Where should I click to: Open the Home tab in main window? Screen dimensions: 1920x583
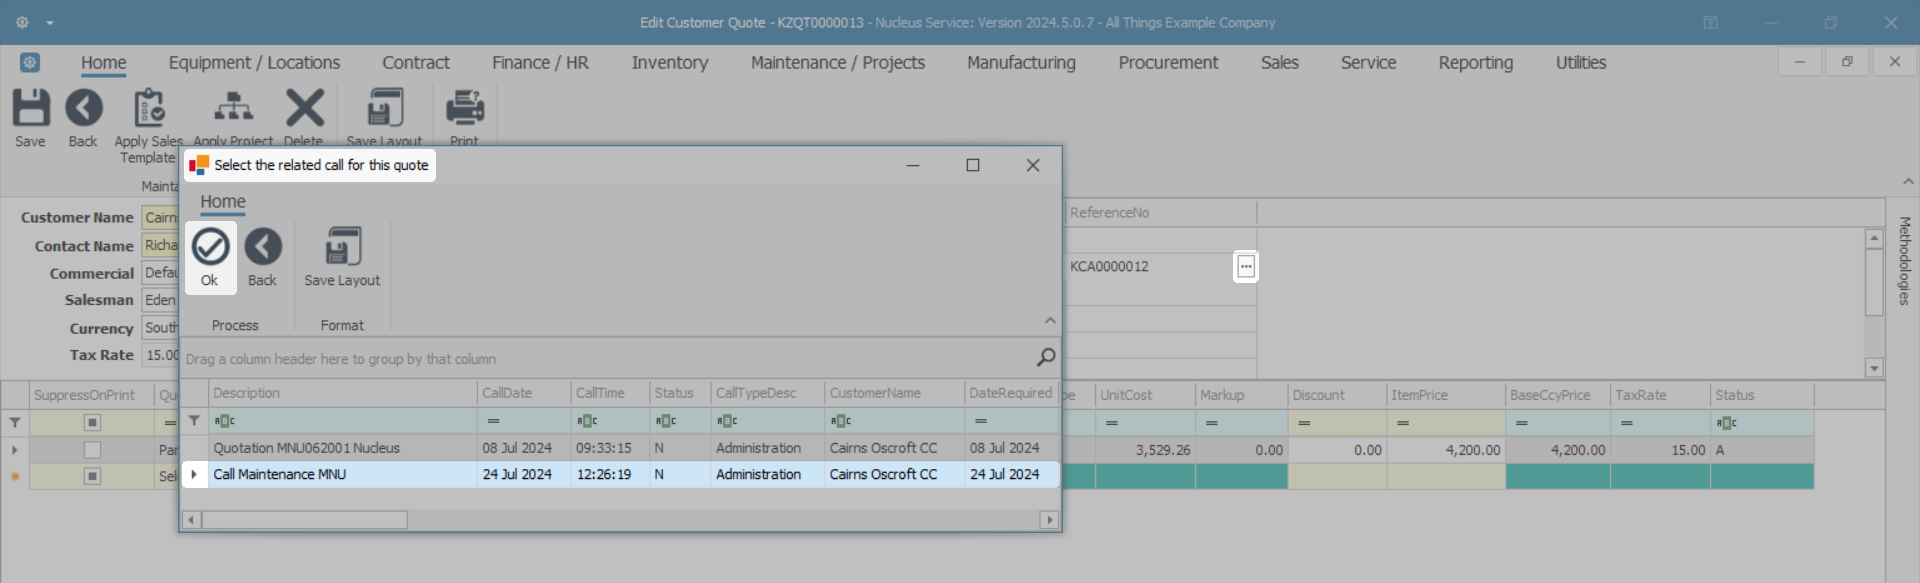pyautogui.click(x=104, y=62)
